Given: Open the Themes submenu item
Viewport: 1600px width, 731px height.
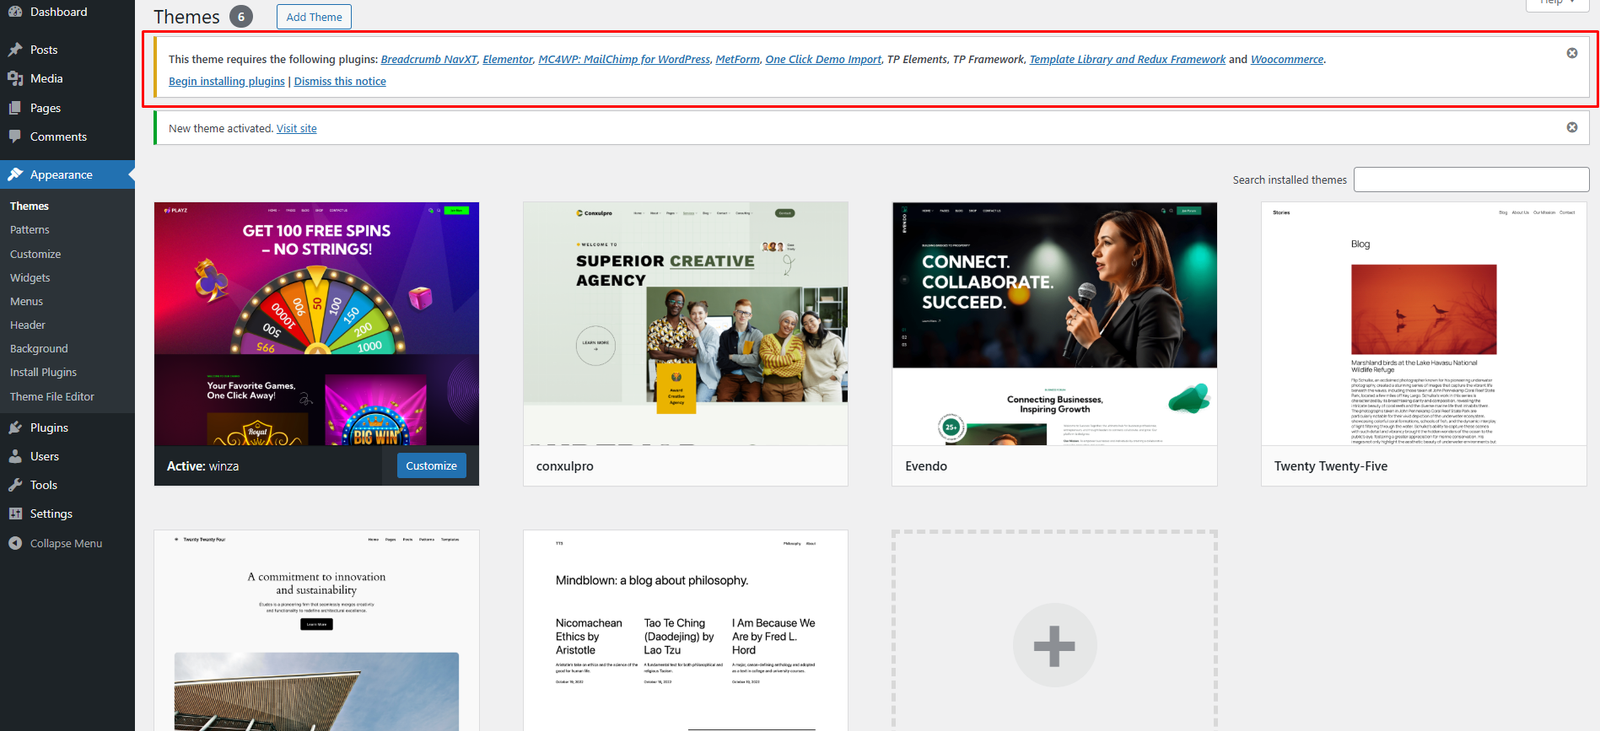Looking at the screenshot, I should [29, 206].
